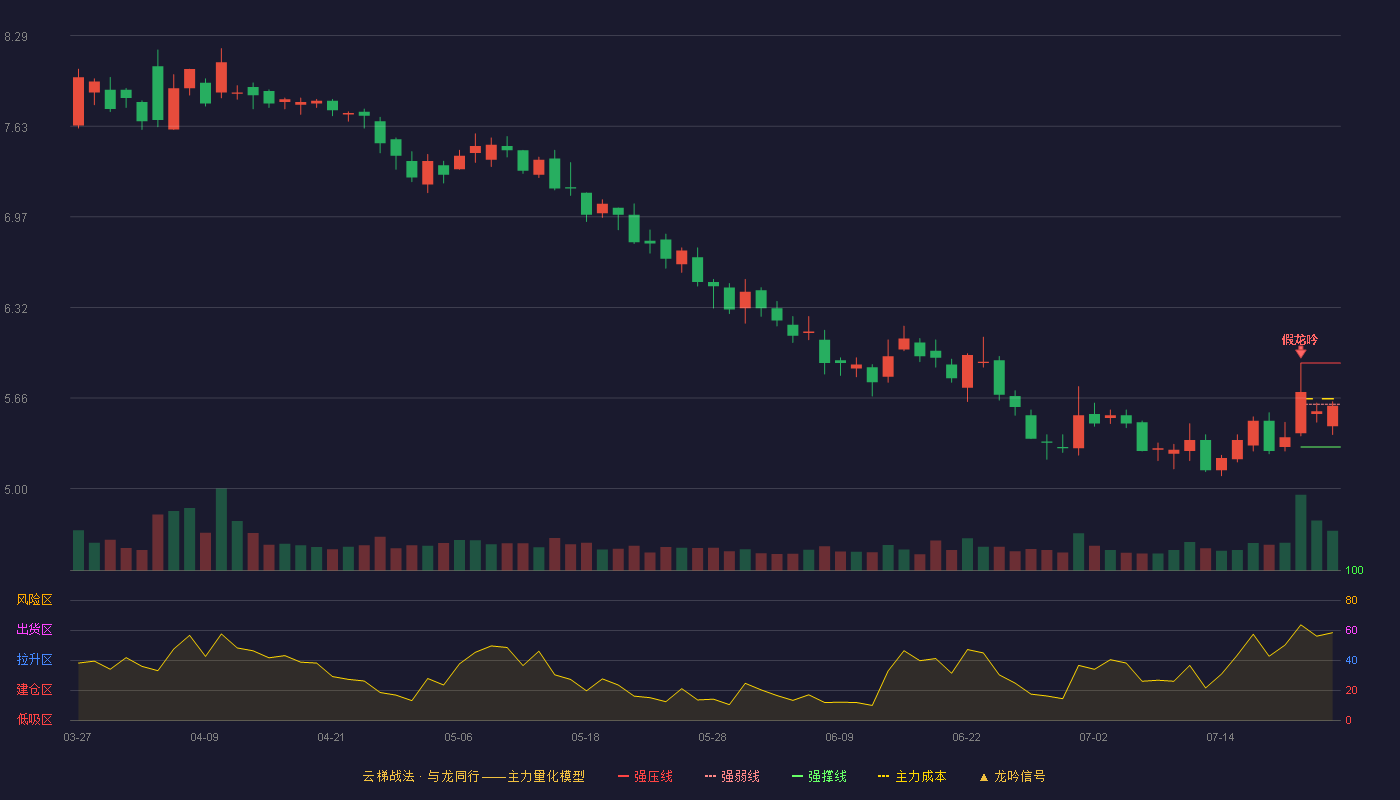Toggle the 龙吟信号 legend entry
The height and width of the screenshot is (800, 1400).
coord(1012,776)
